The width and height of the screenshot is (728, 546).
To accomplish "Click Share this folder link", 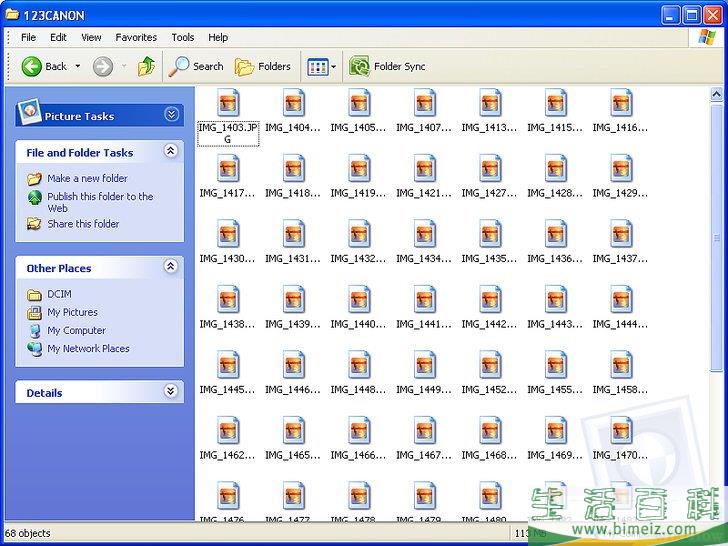I will point(83,224).
